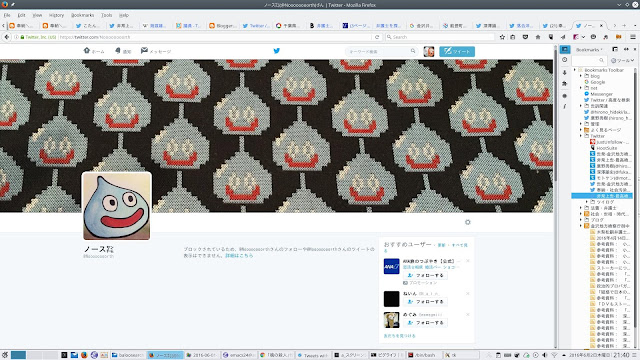This screenshot has width=640, height=360.
Task: Follow the ねいん suggested user
Action: pyautogui.click(x=425, y=302)
